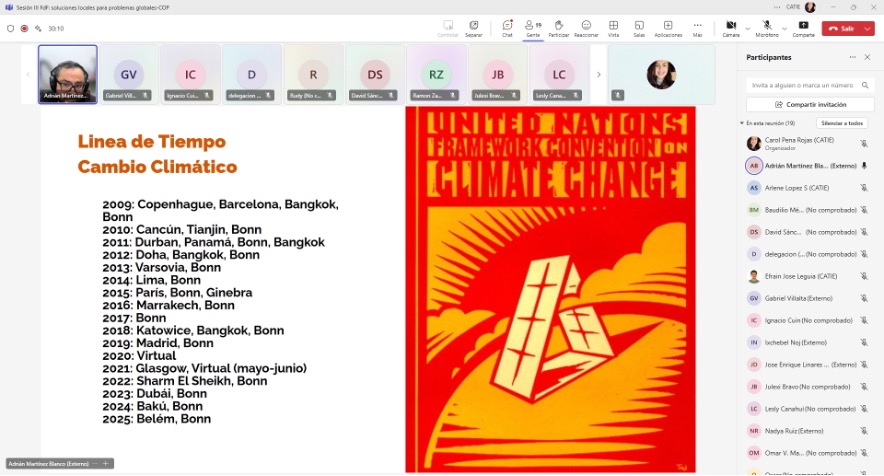The width and height of the screenshot is (884, 476).
Task: Select Jose Enrique Linares in participant list
Action: click(x=806, y=364)
